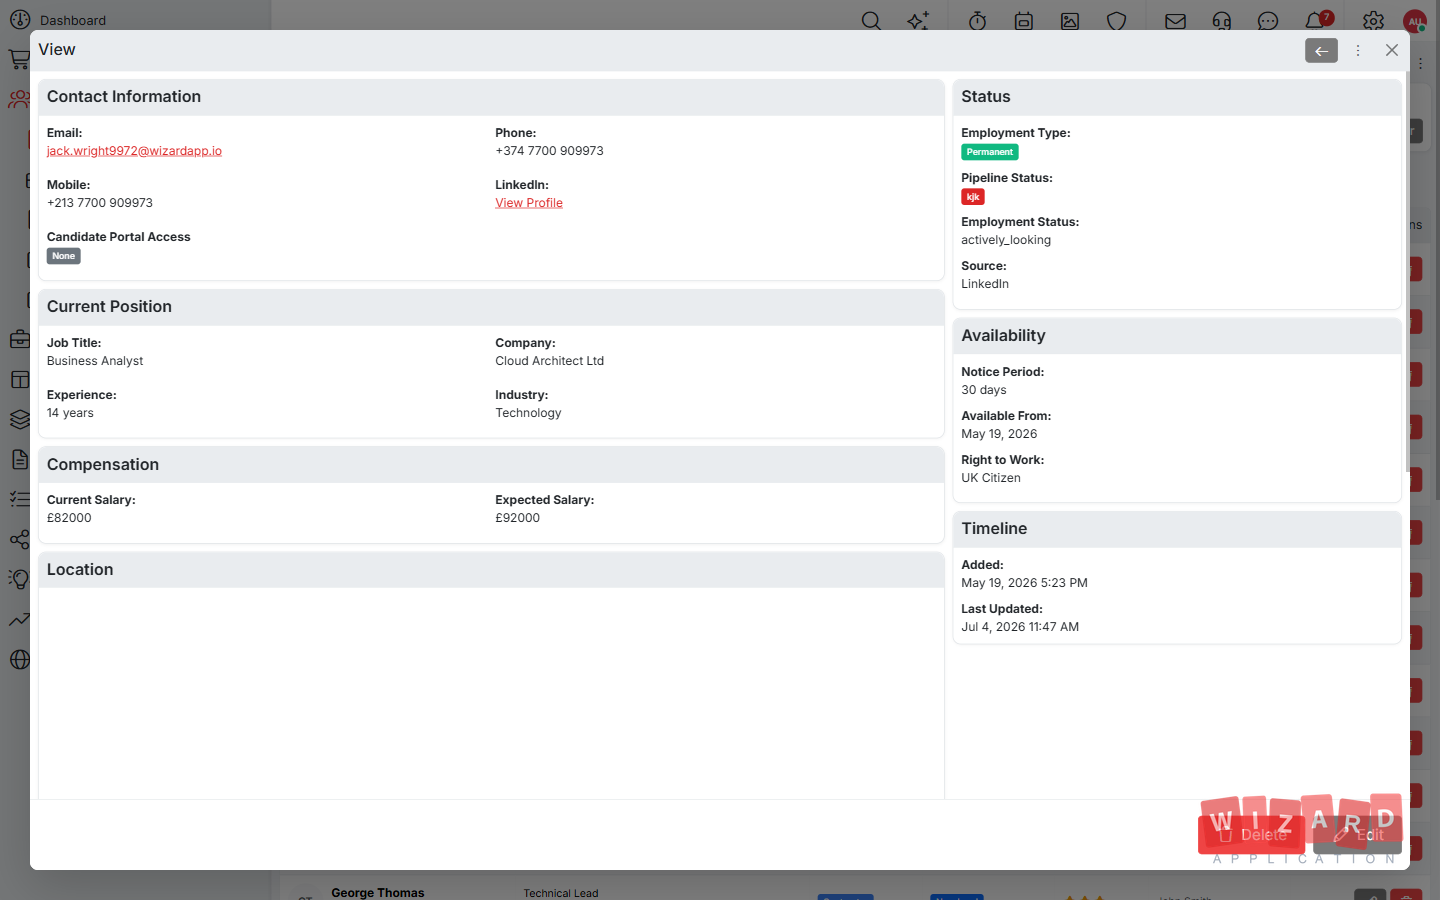Click mobile number +213 7700 909973
The width and height of the screenshot is (1440, 900).
pos(100,203)
